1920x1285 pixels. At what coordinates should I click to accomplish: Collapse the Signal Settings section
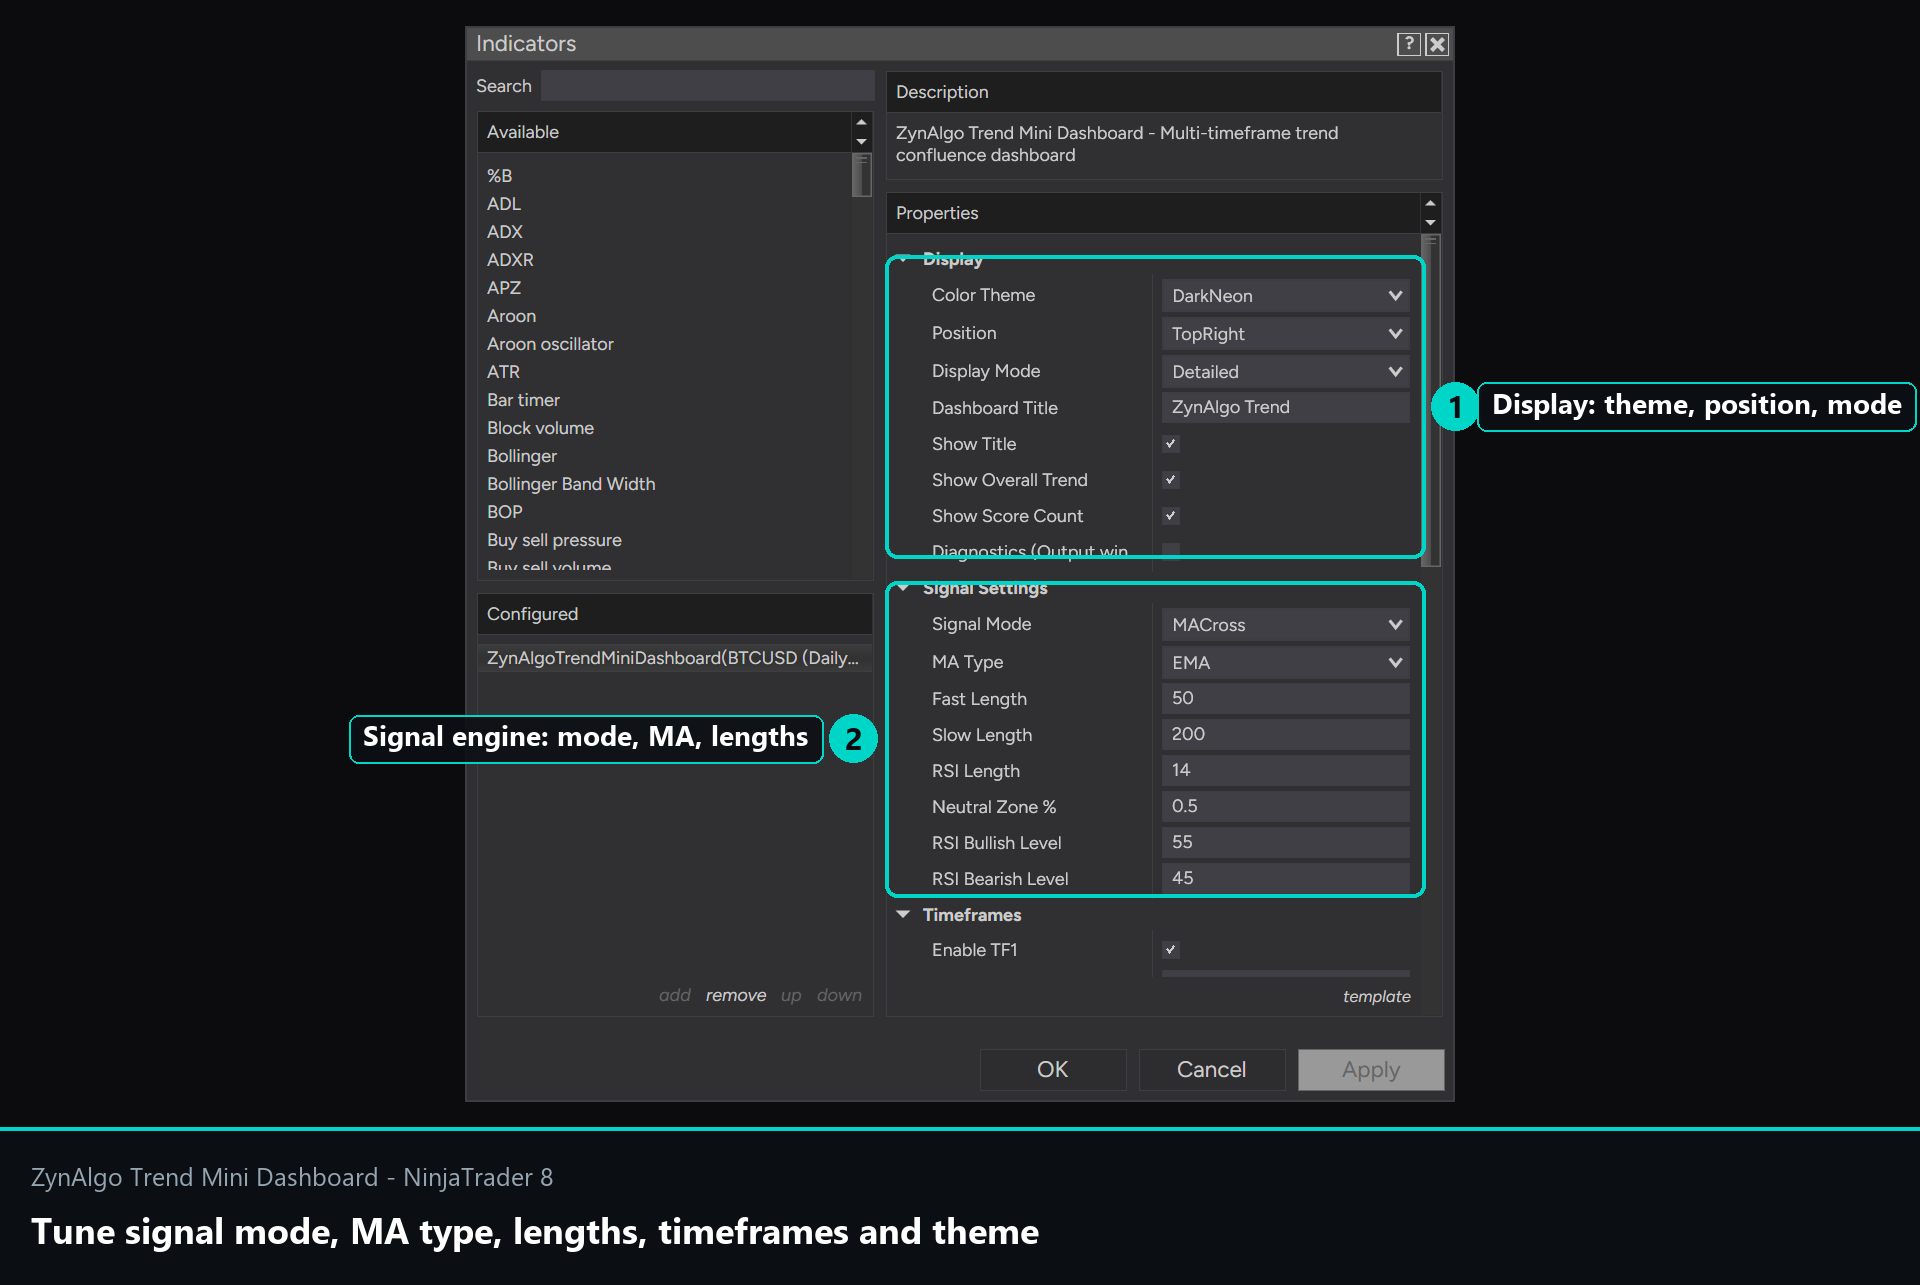tap(903, 589)
